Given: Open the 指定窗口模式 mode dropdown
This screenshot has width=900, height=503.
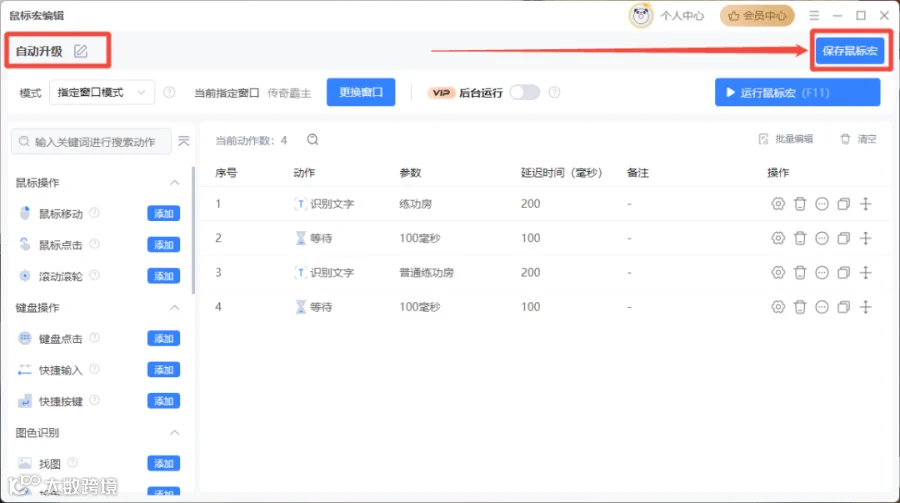Looking at the screenshot, I should click(x=102, y=92).
